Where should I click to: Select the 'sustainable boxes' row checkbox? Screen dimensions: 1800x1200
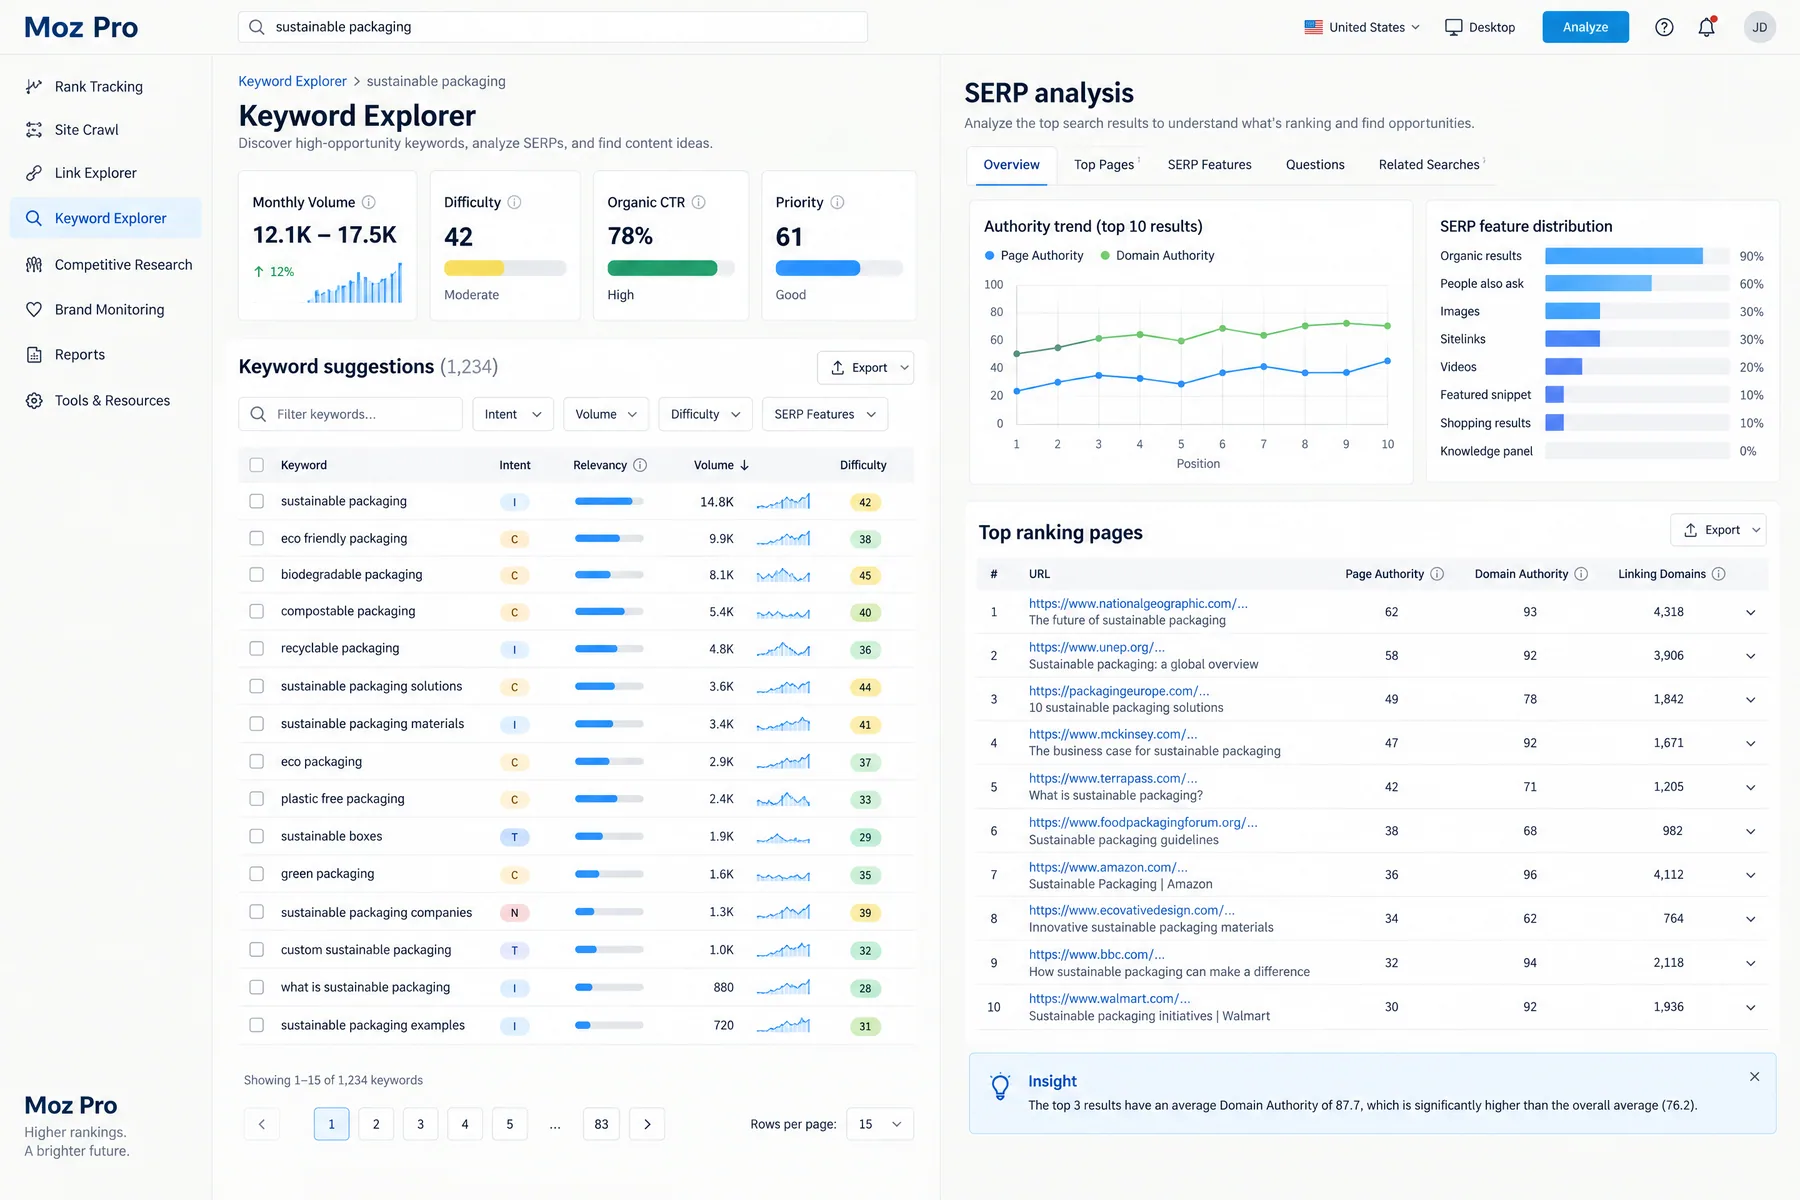257,836
